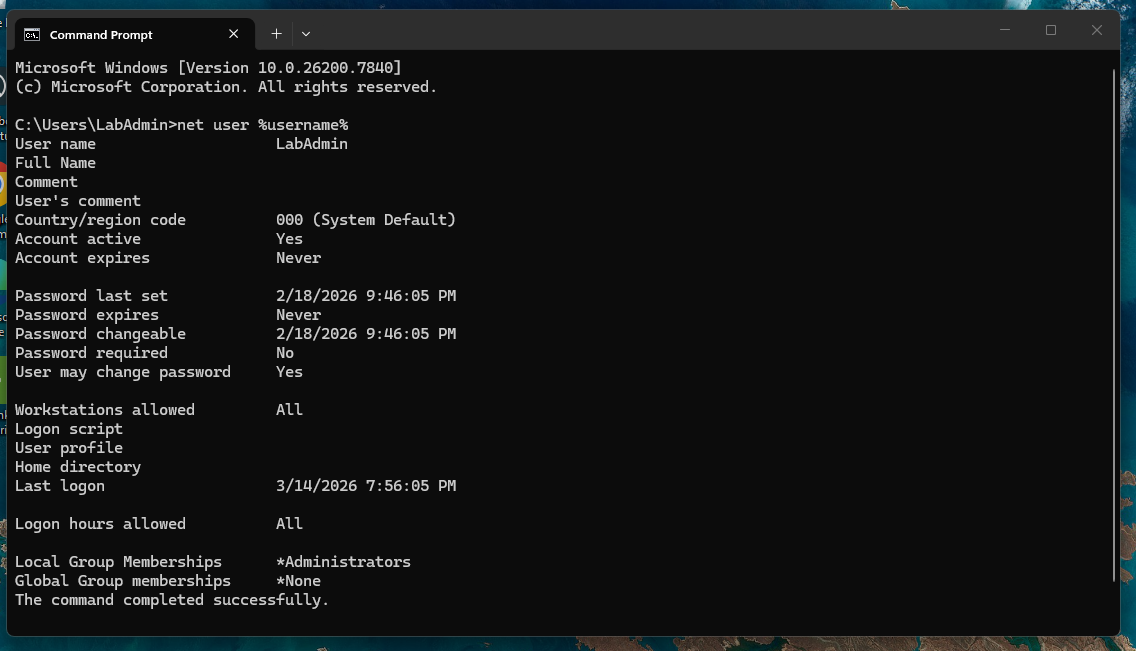
Task: Click the 'Password required' No value
Action: [285, 353]
